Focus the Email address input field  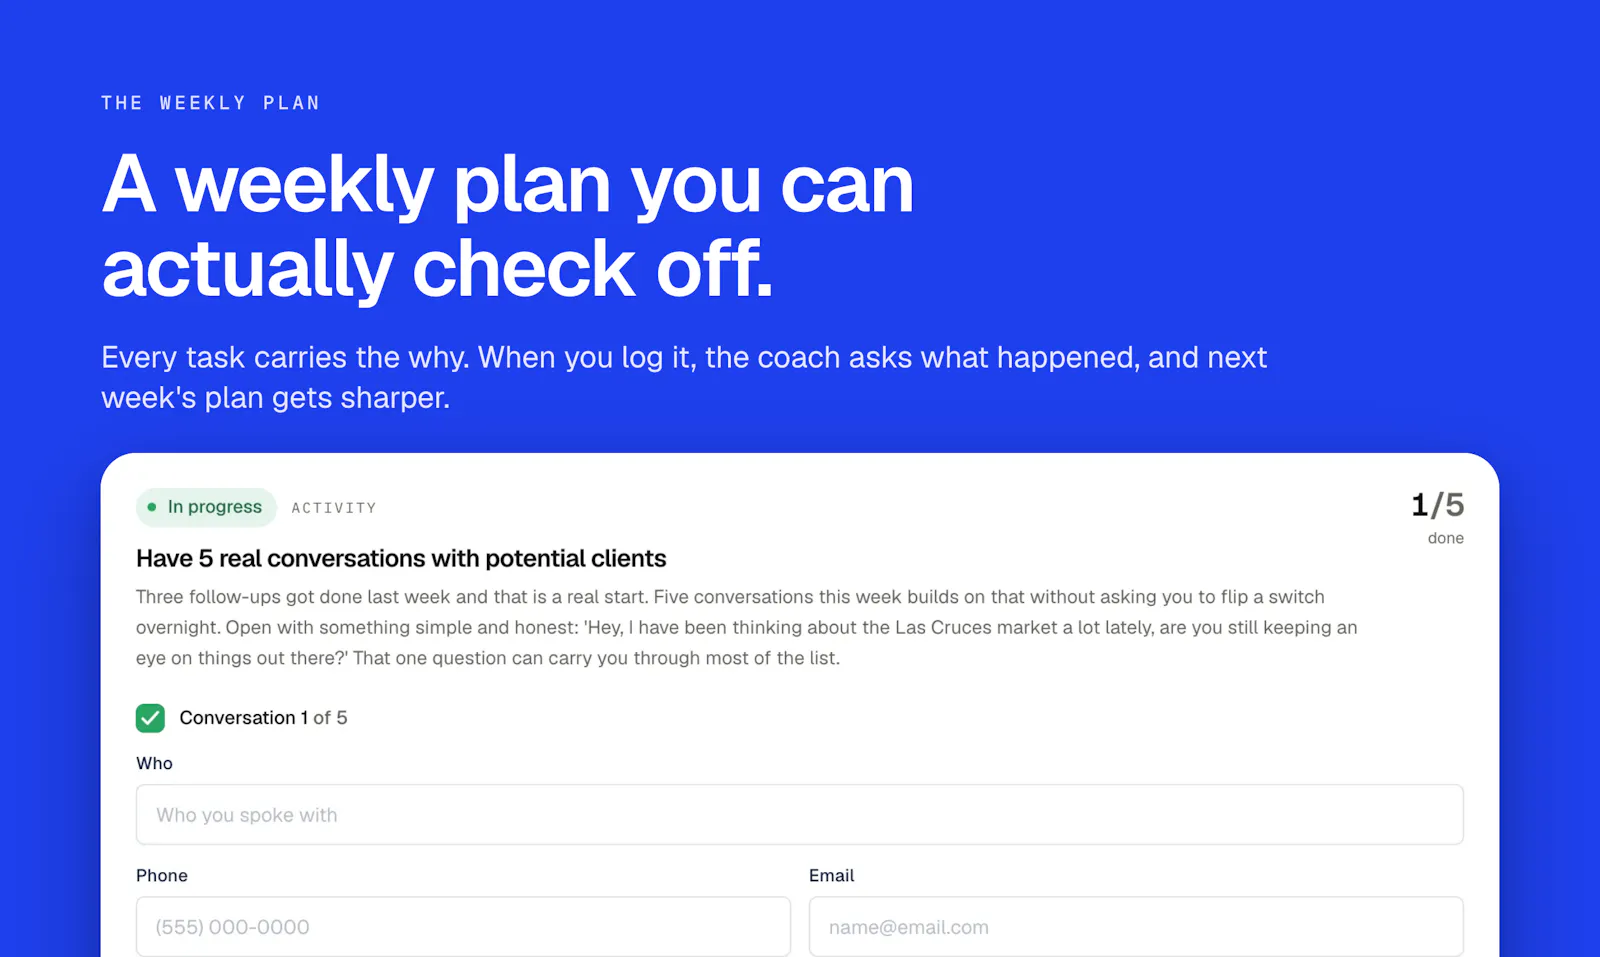(x=1136, y=927)
